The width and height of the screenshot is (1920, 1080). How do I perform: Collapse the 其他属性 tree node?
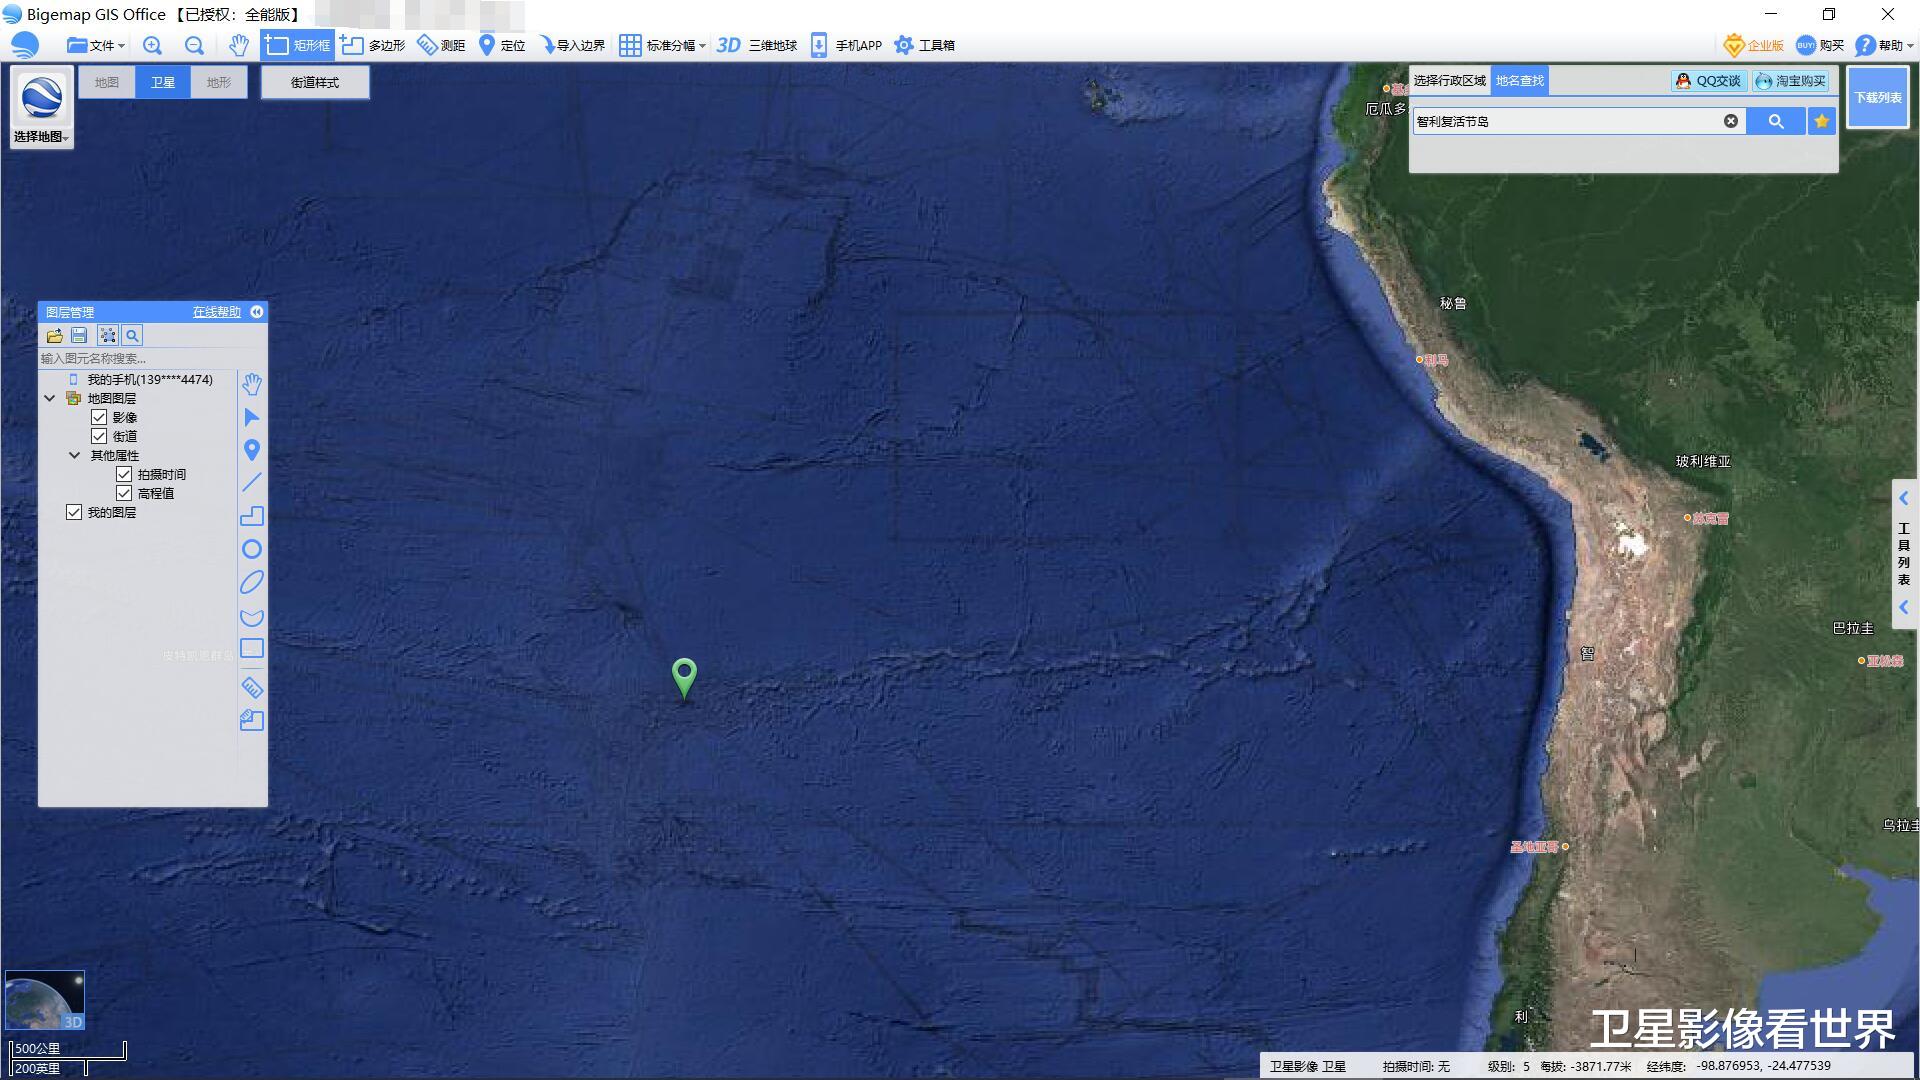[74, 455]
